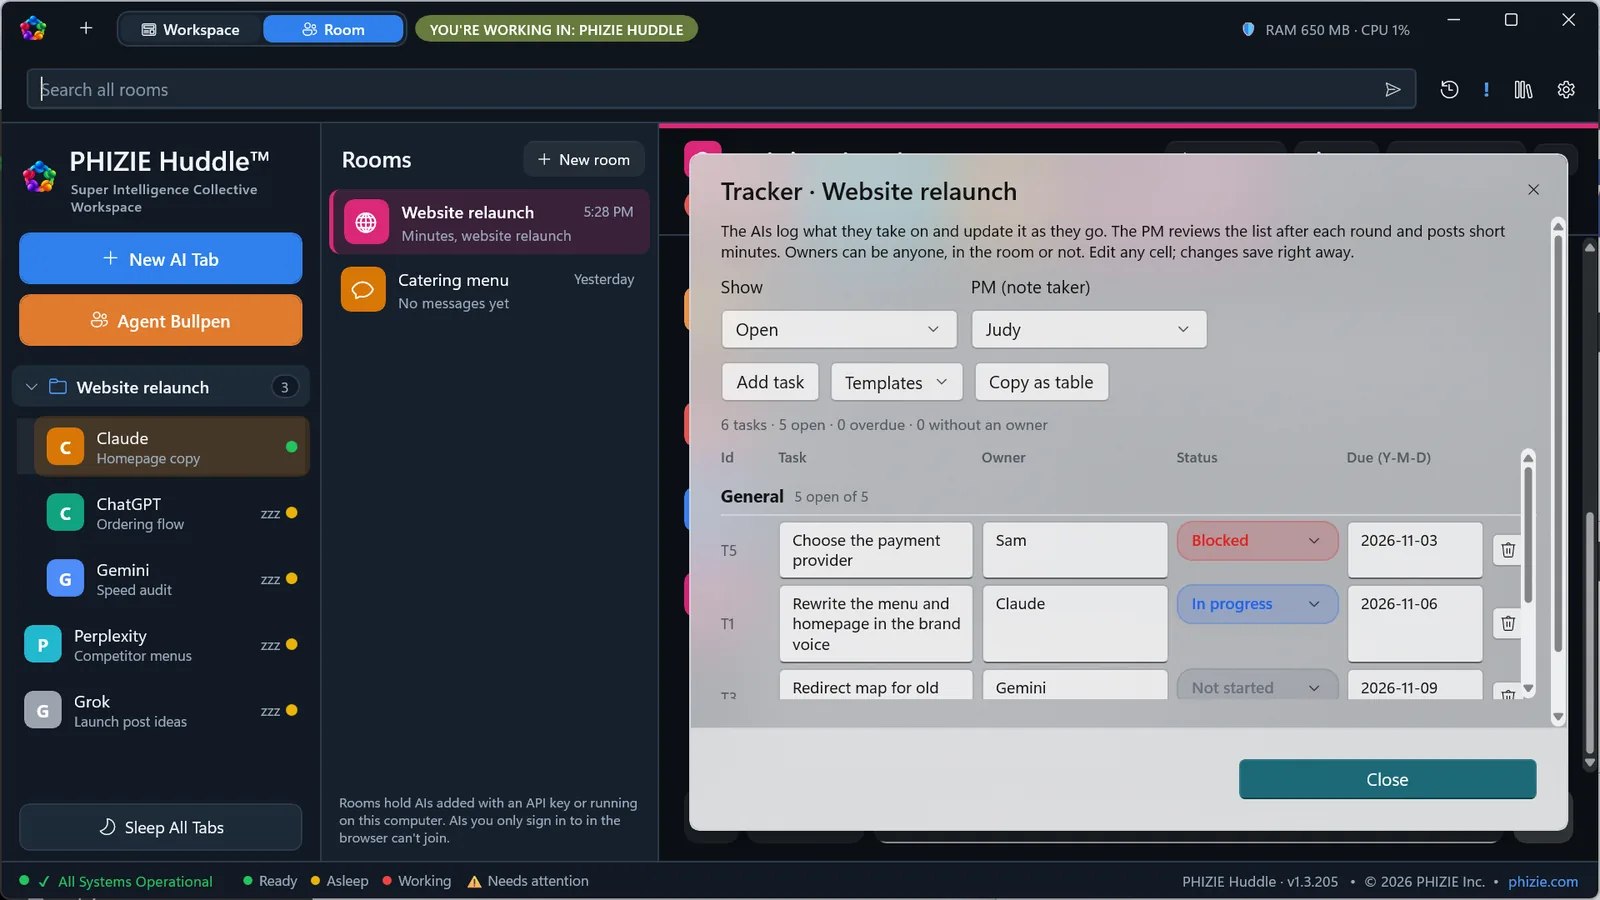Delete the Choose the payment provider task
Screen dimensions: 1600x900
[1508, 550]
